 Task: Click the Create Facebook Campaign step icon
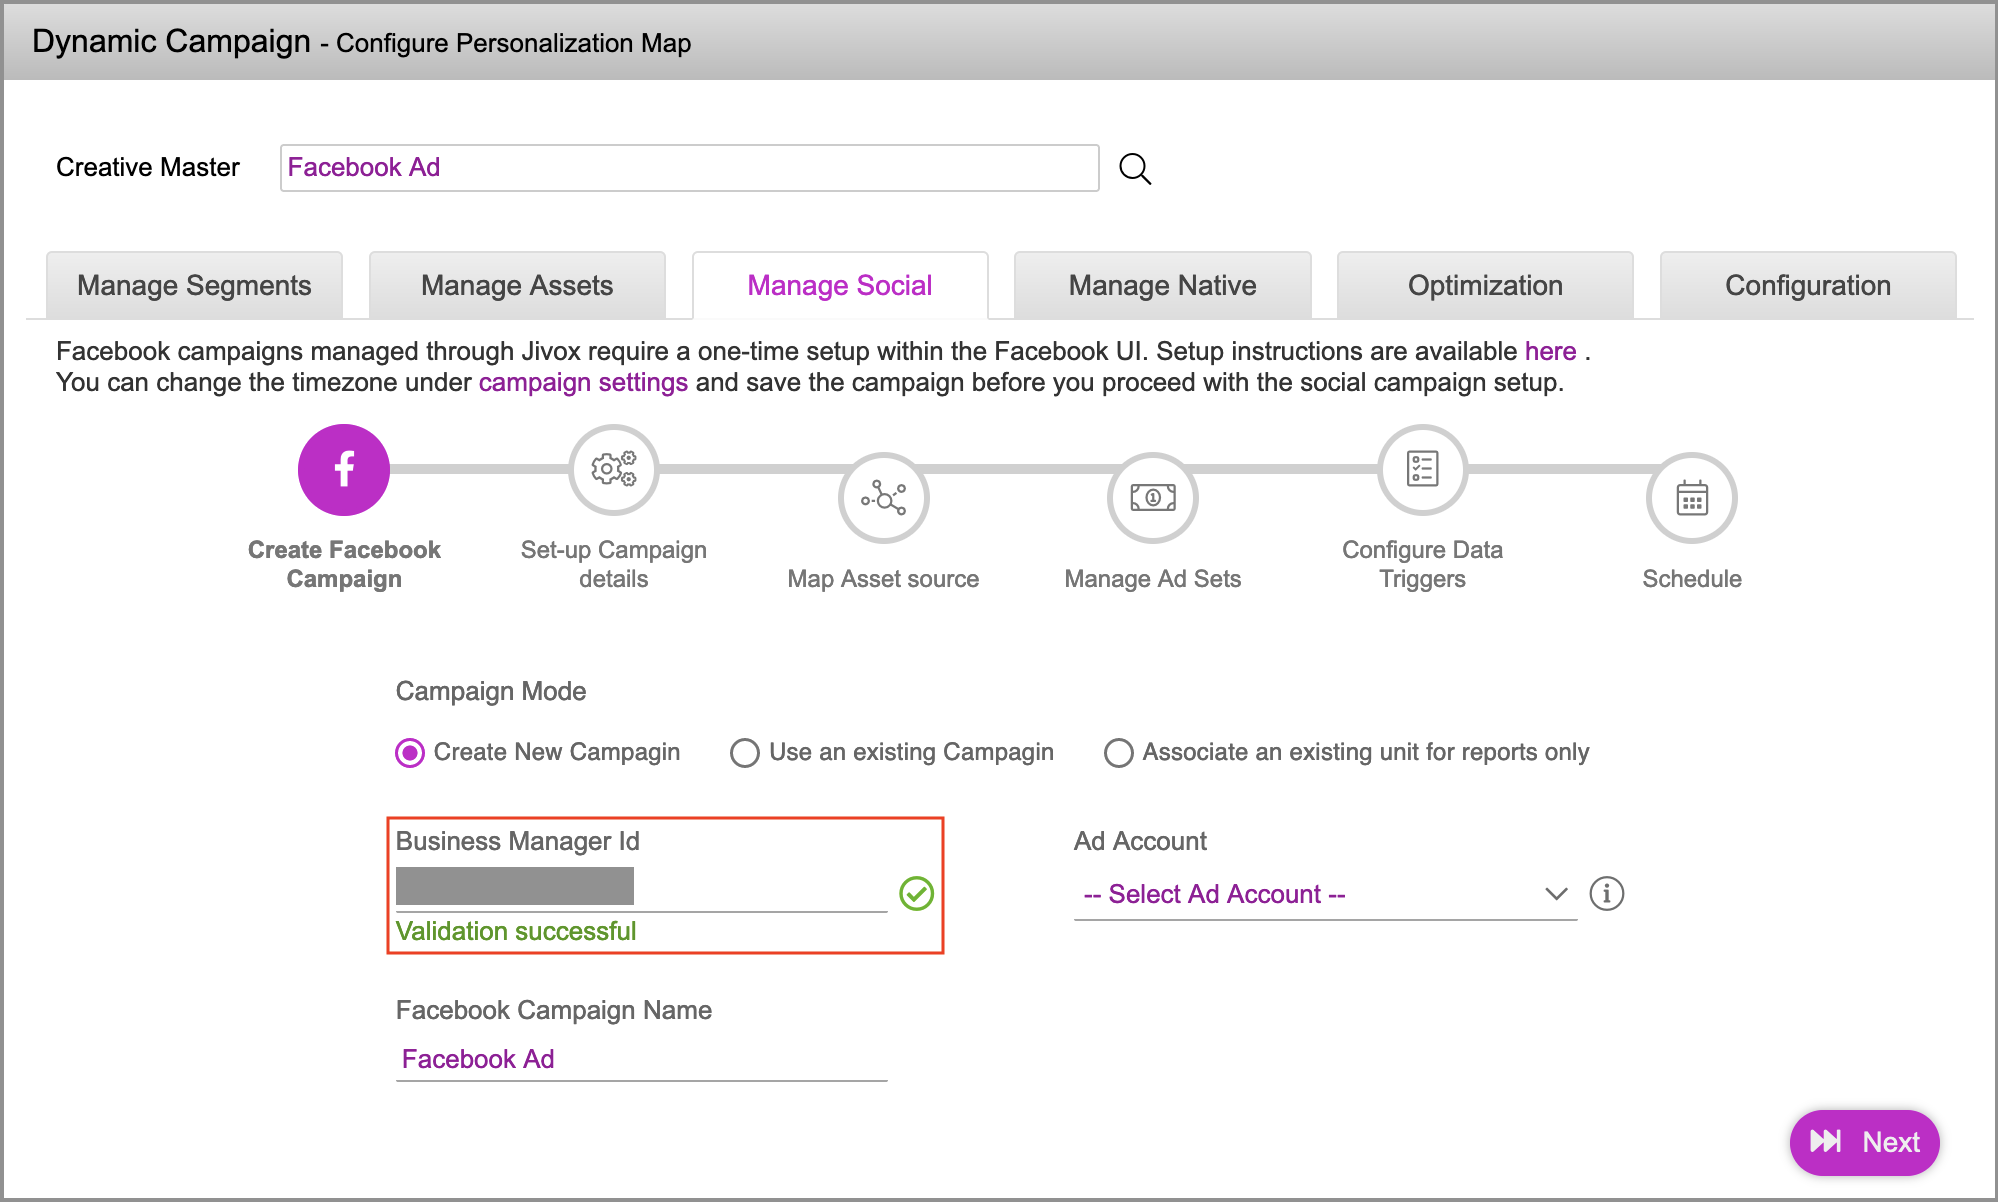coord(344,469)
